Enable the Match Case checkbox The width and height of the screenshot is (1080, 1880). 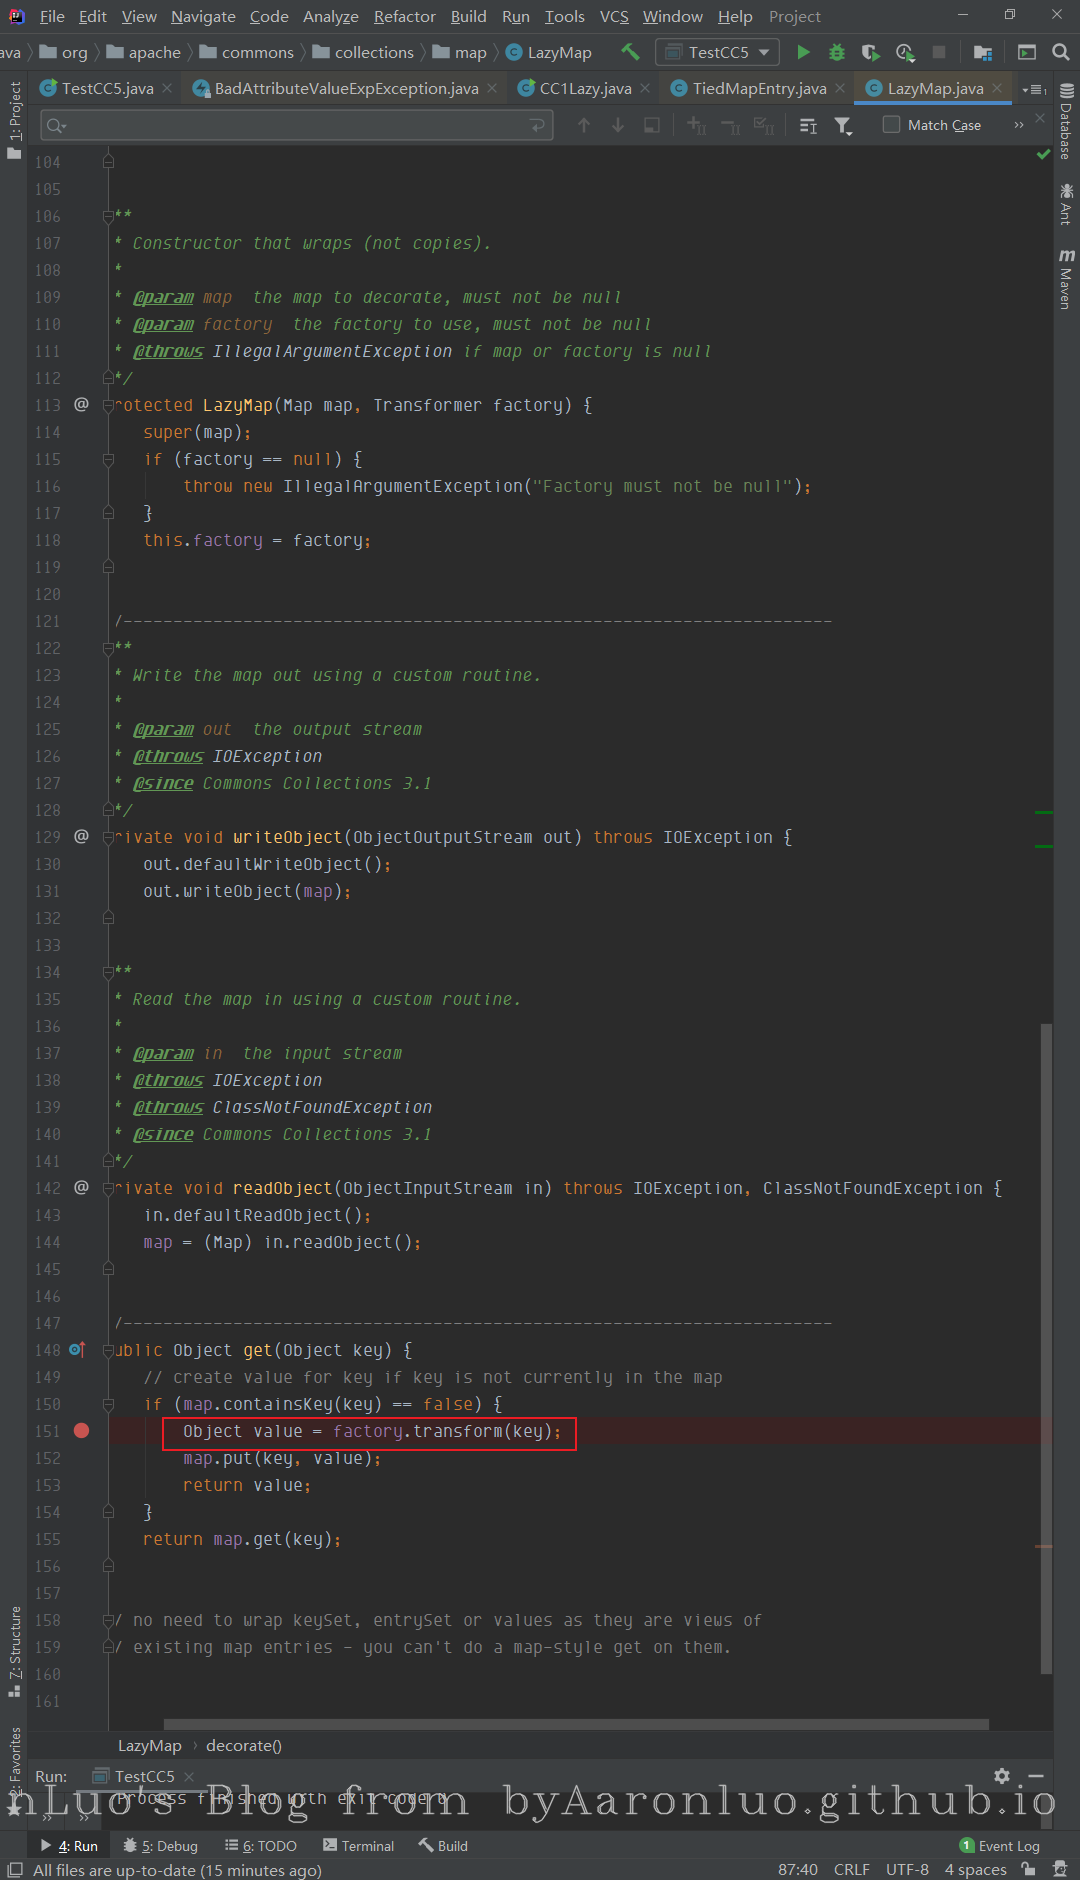tap(891, 125)
